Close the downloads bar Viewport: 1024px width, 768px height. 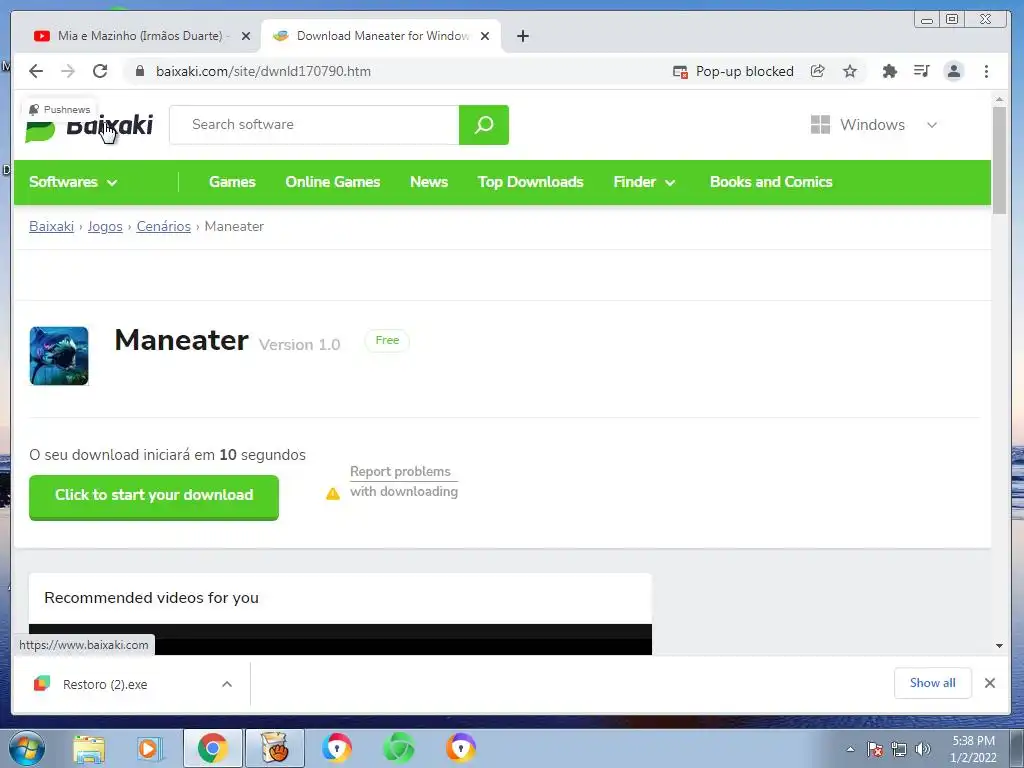pos(990,683)
